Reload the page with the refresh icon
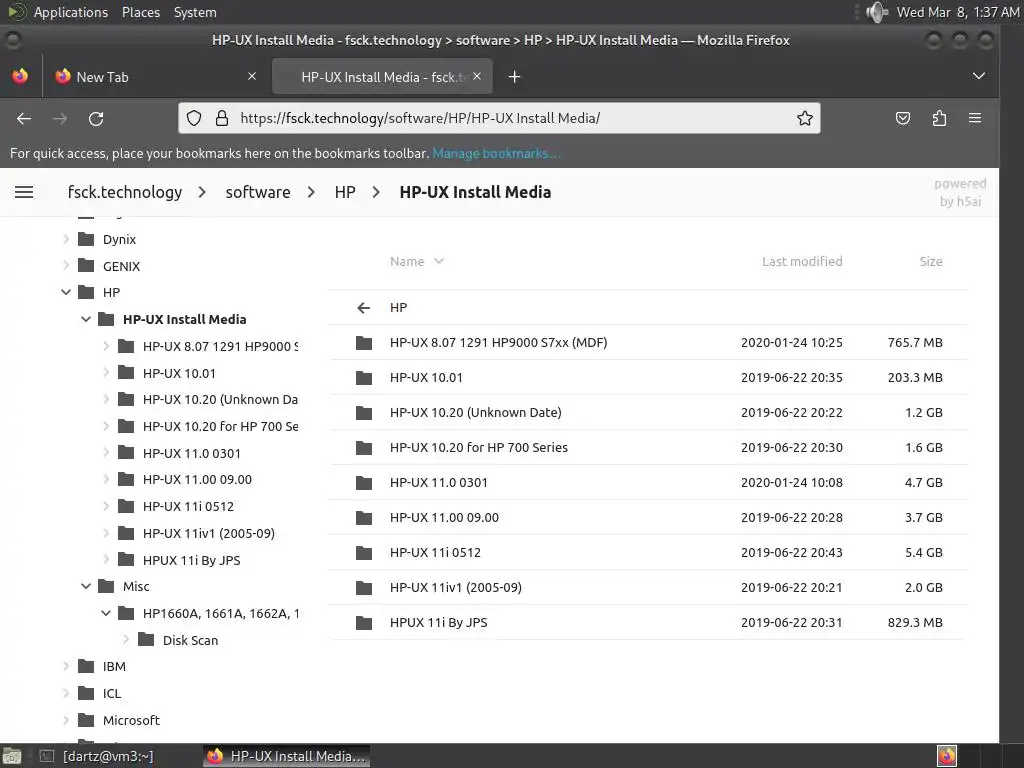Screen dimensions: 1024x768 click(x=96, y=118)
